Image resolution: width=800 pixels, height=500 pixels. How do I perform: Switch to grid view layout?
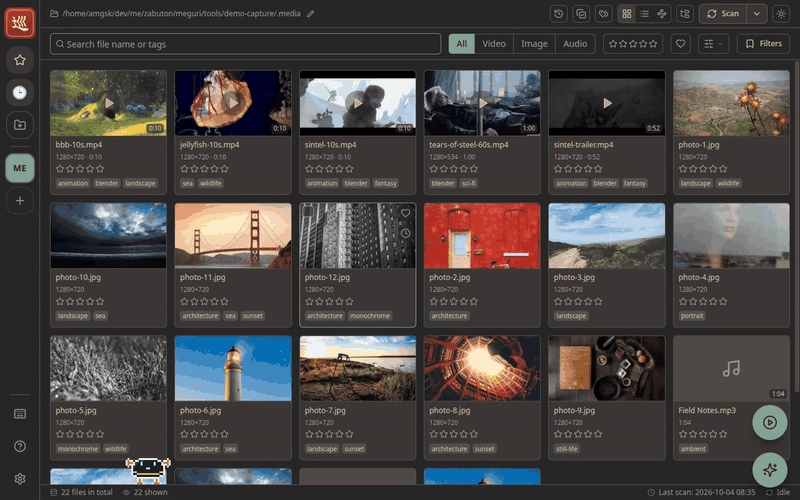click(x=627, y=14)
